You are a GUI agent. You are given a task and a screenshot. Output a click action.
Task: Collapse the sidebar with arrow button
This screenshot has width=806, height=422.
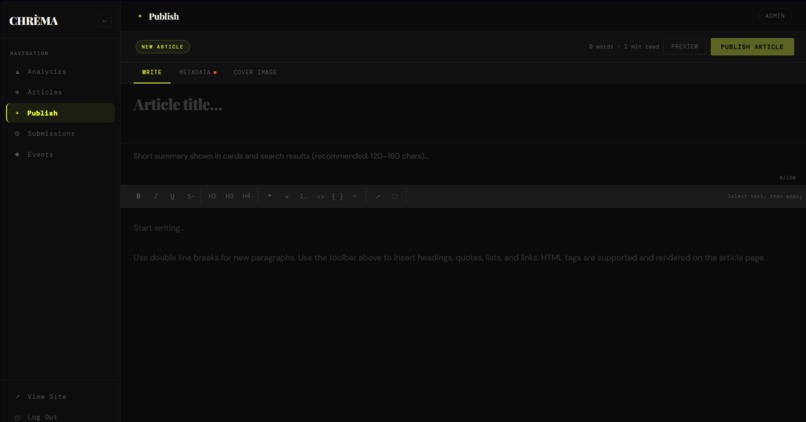point(104,21)
